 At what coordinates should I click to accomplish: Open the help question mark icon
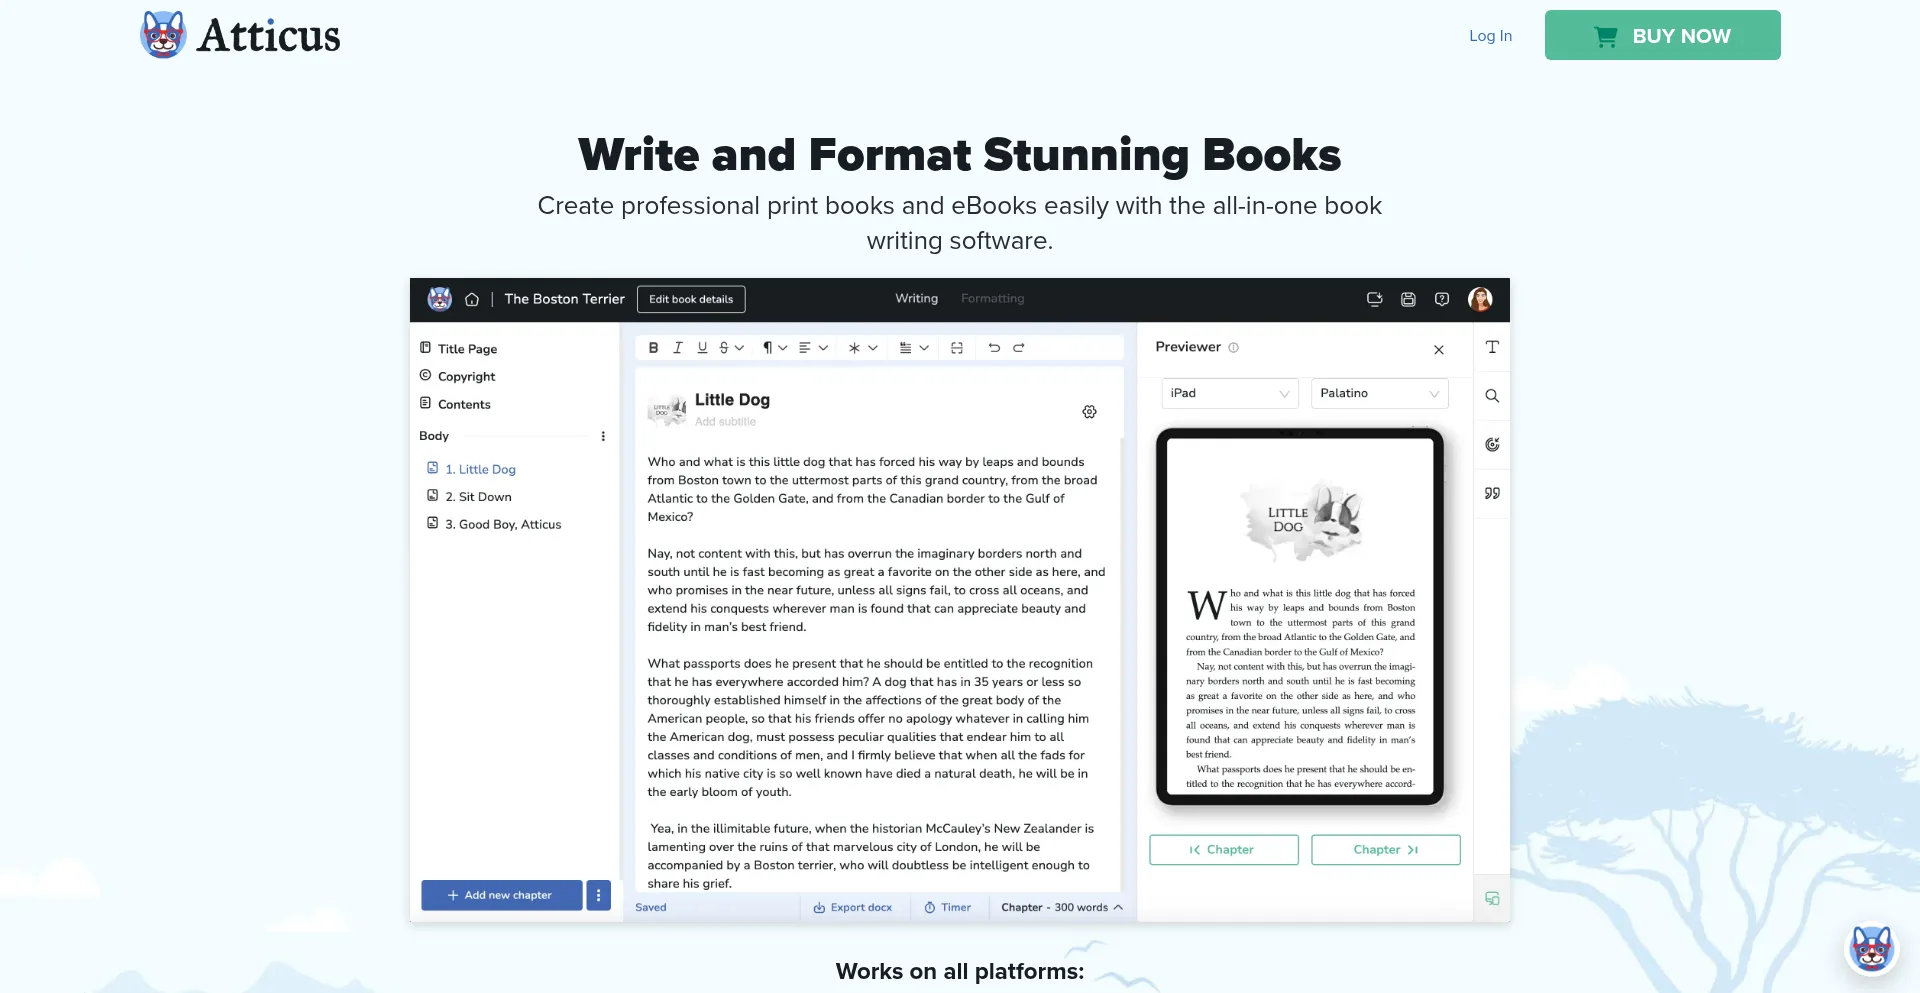(1442, 299)
